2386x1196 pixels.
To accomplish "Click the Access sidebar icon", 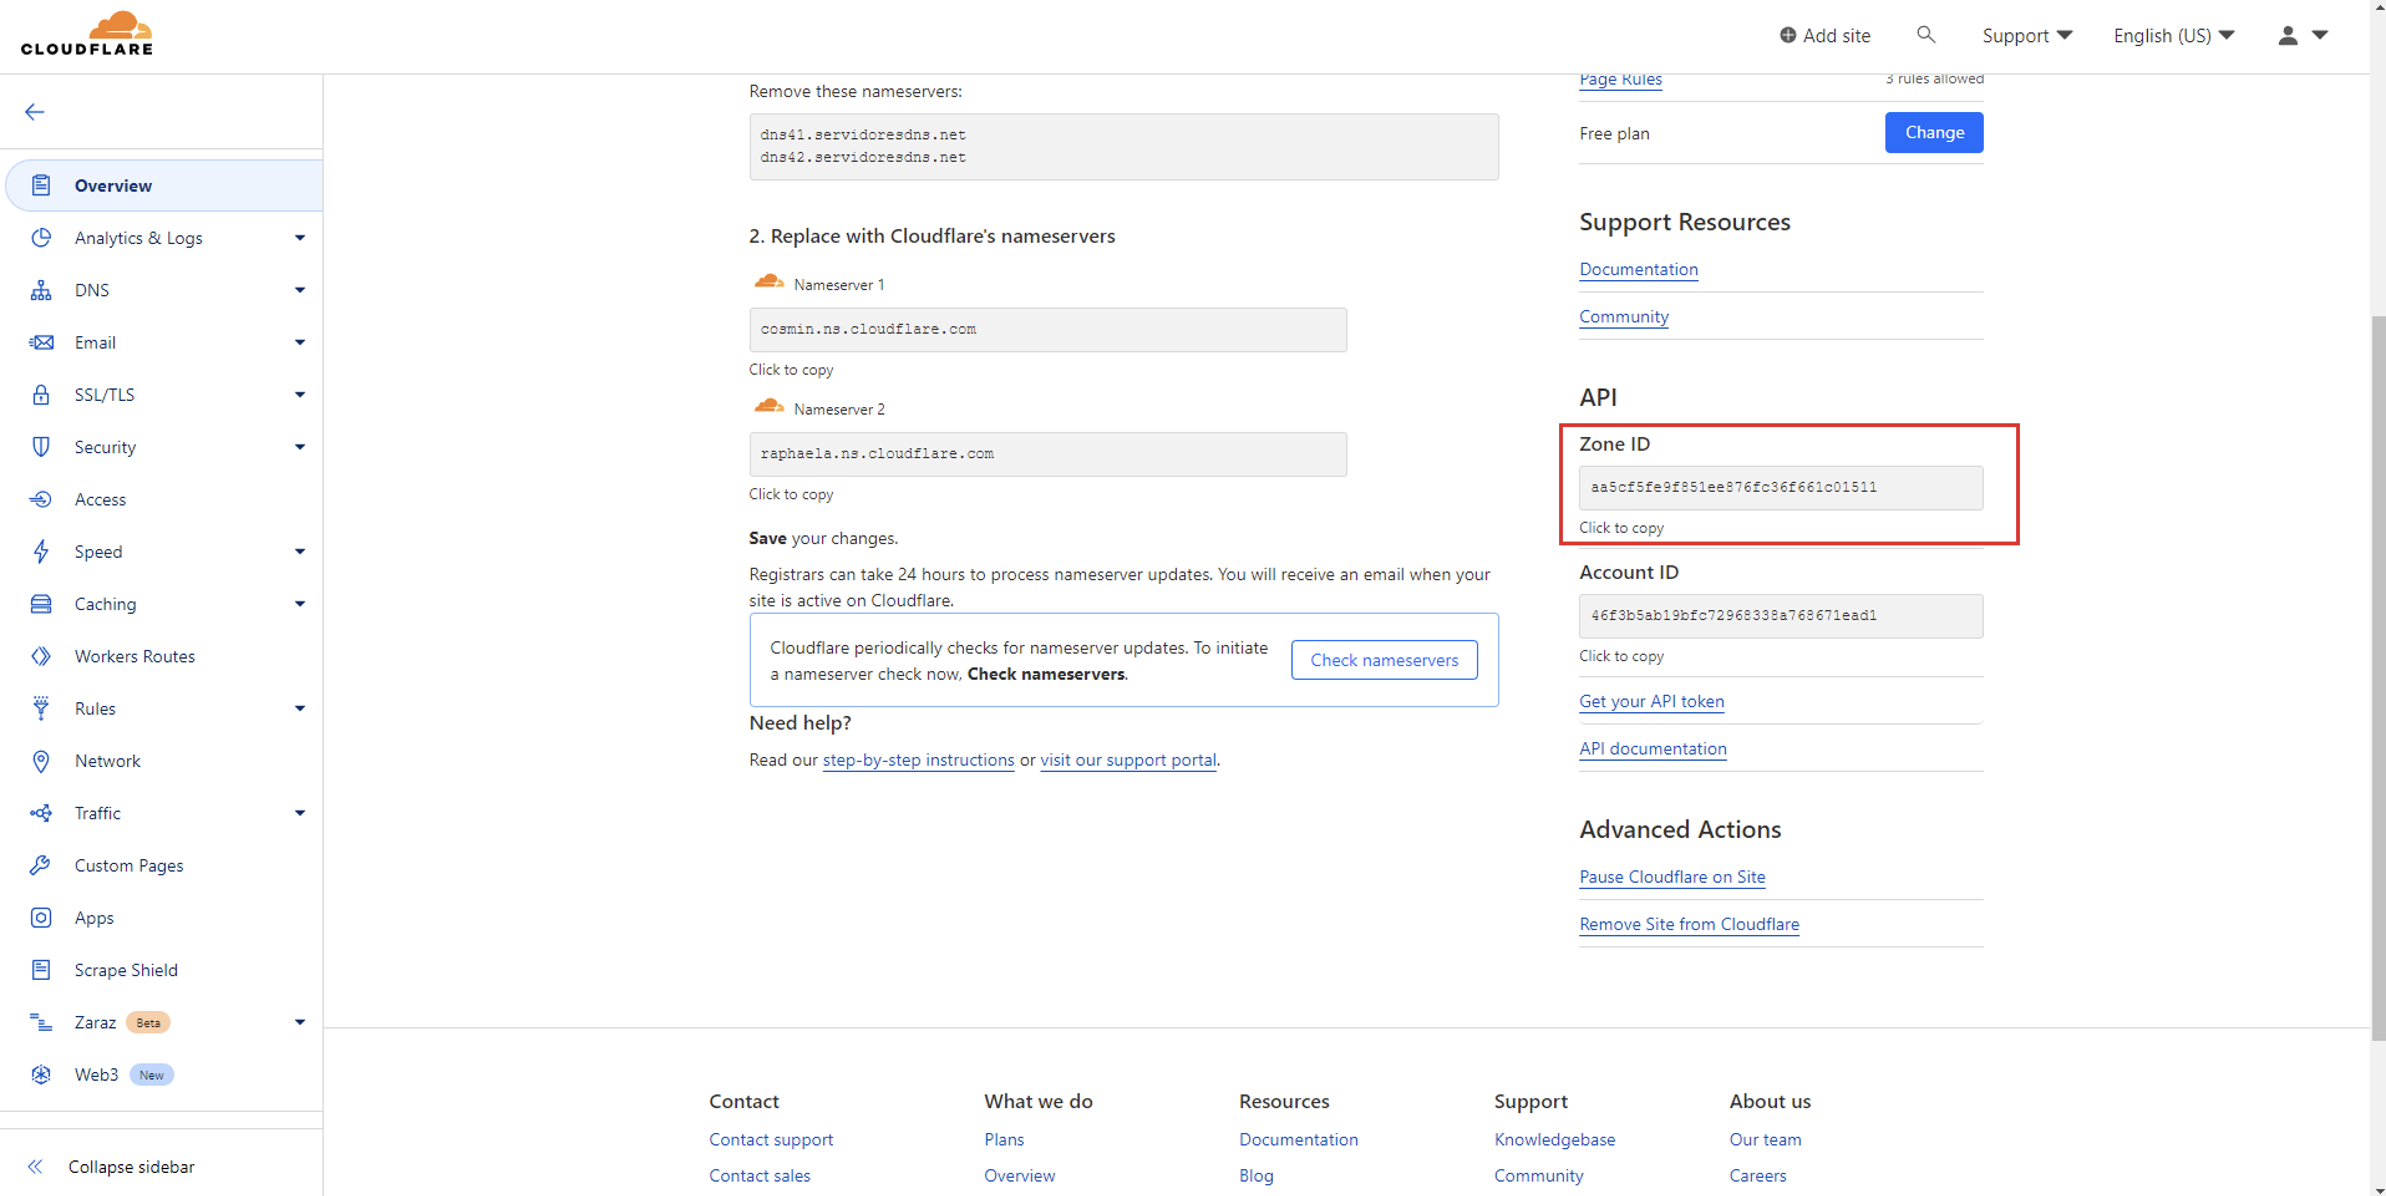I will click(41, 499).
